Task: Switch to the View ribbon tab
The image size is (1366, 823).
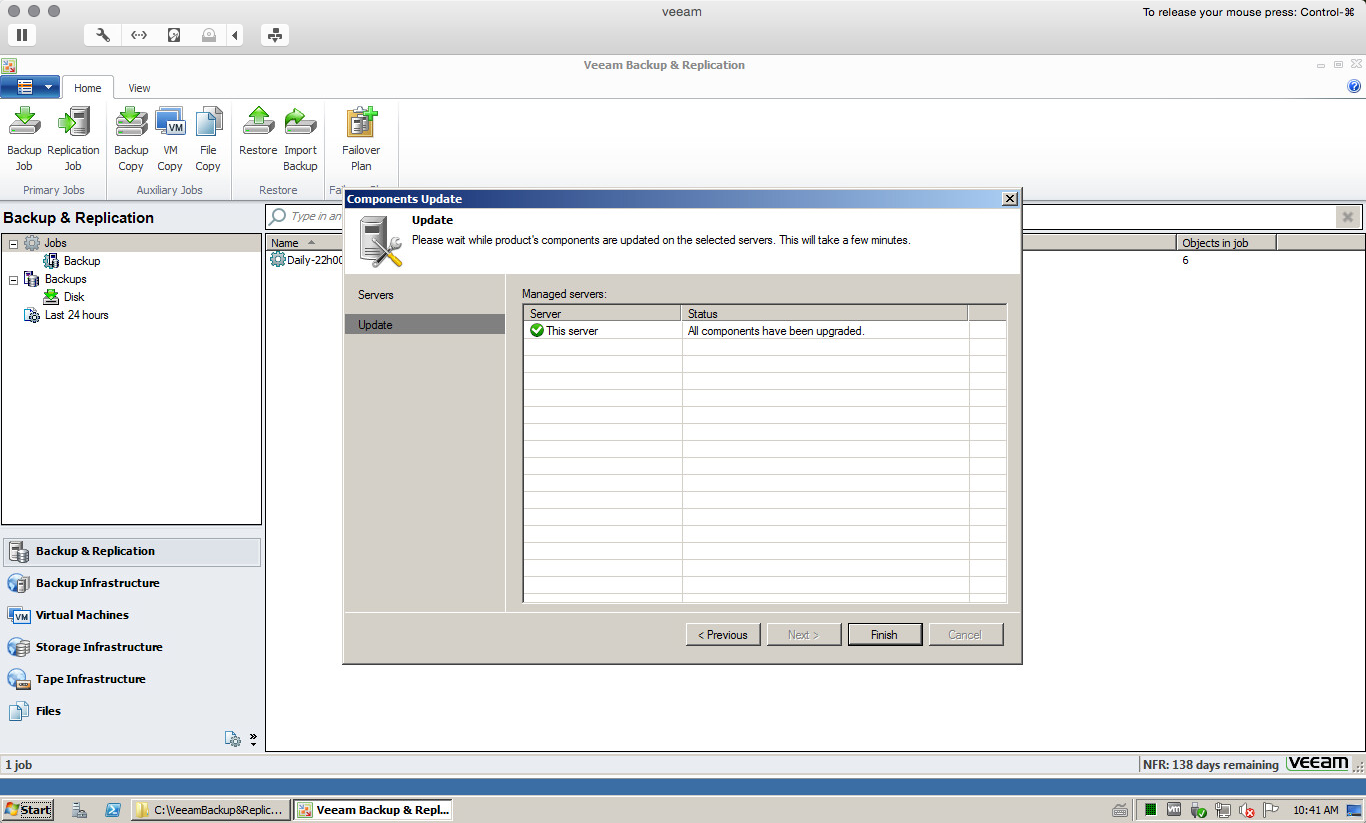Action: [x=139, y=88]
